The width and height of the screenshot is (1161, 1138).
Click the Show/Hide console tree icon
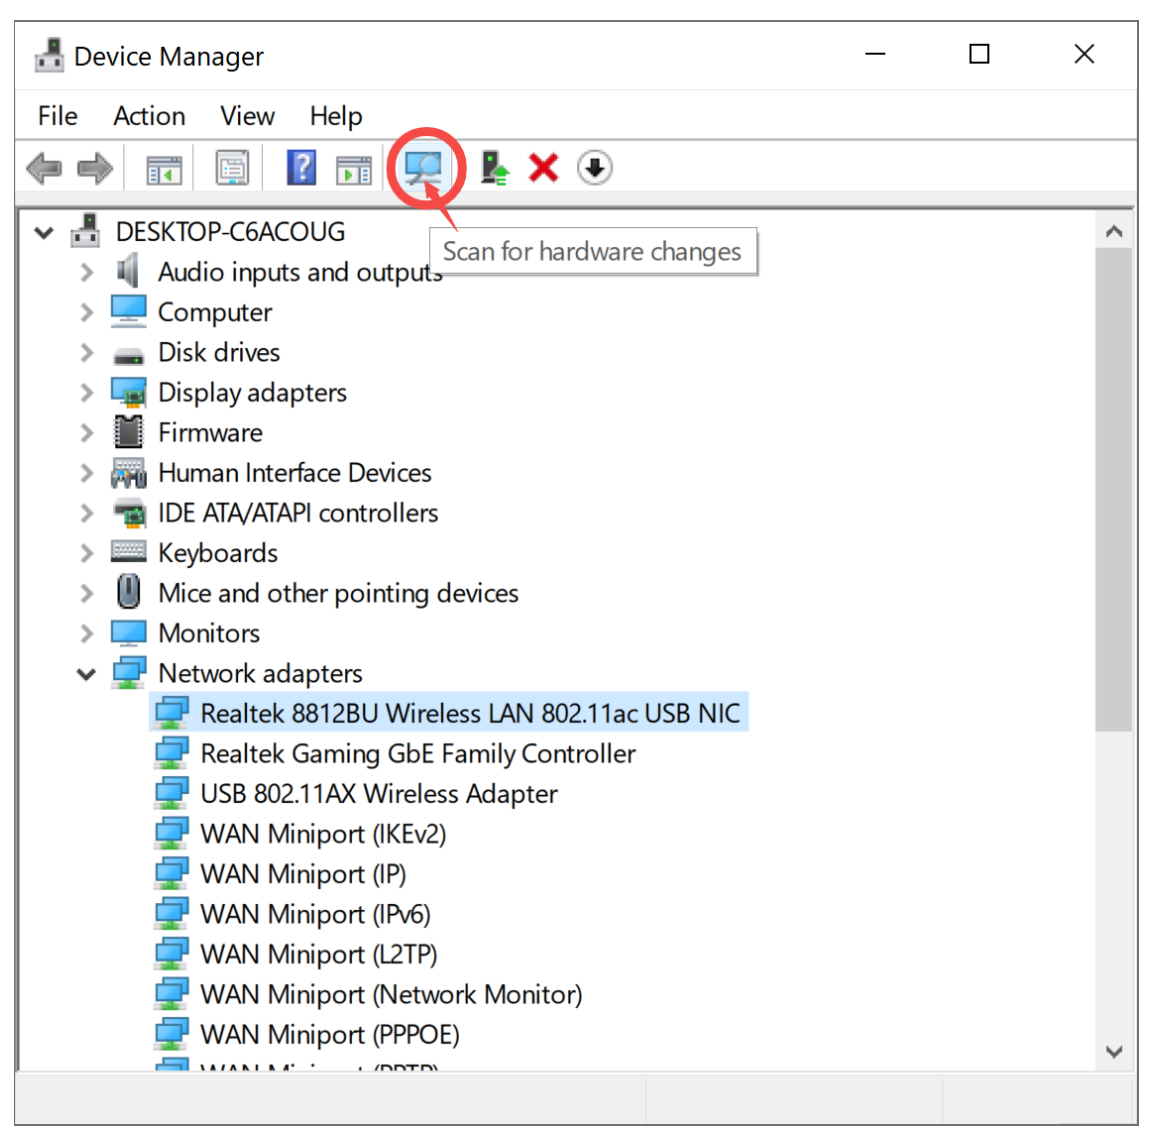(x=164, y=169)
